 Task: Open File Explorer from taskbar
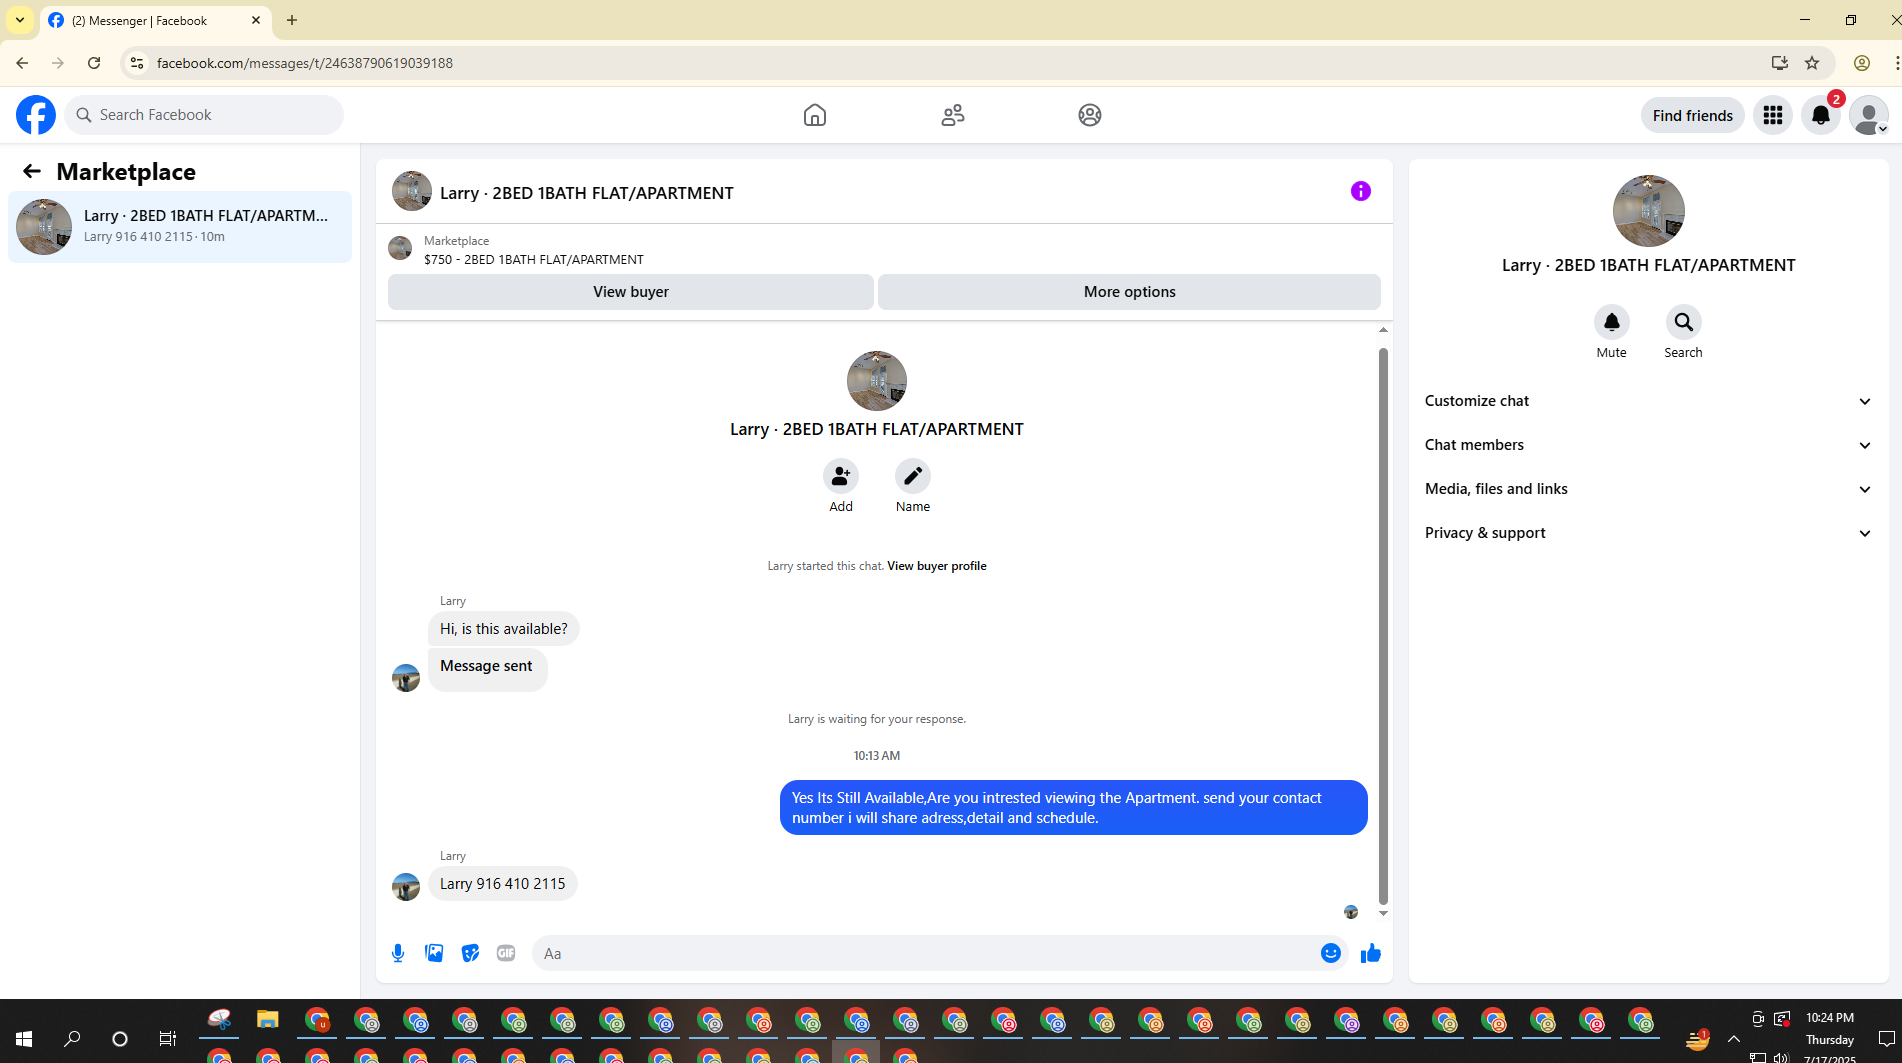267,1020
